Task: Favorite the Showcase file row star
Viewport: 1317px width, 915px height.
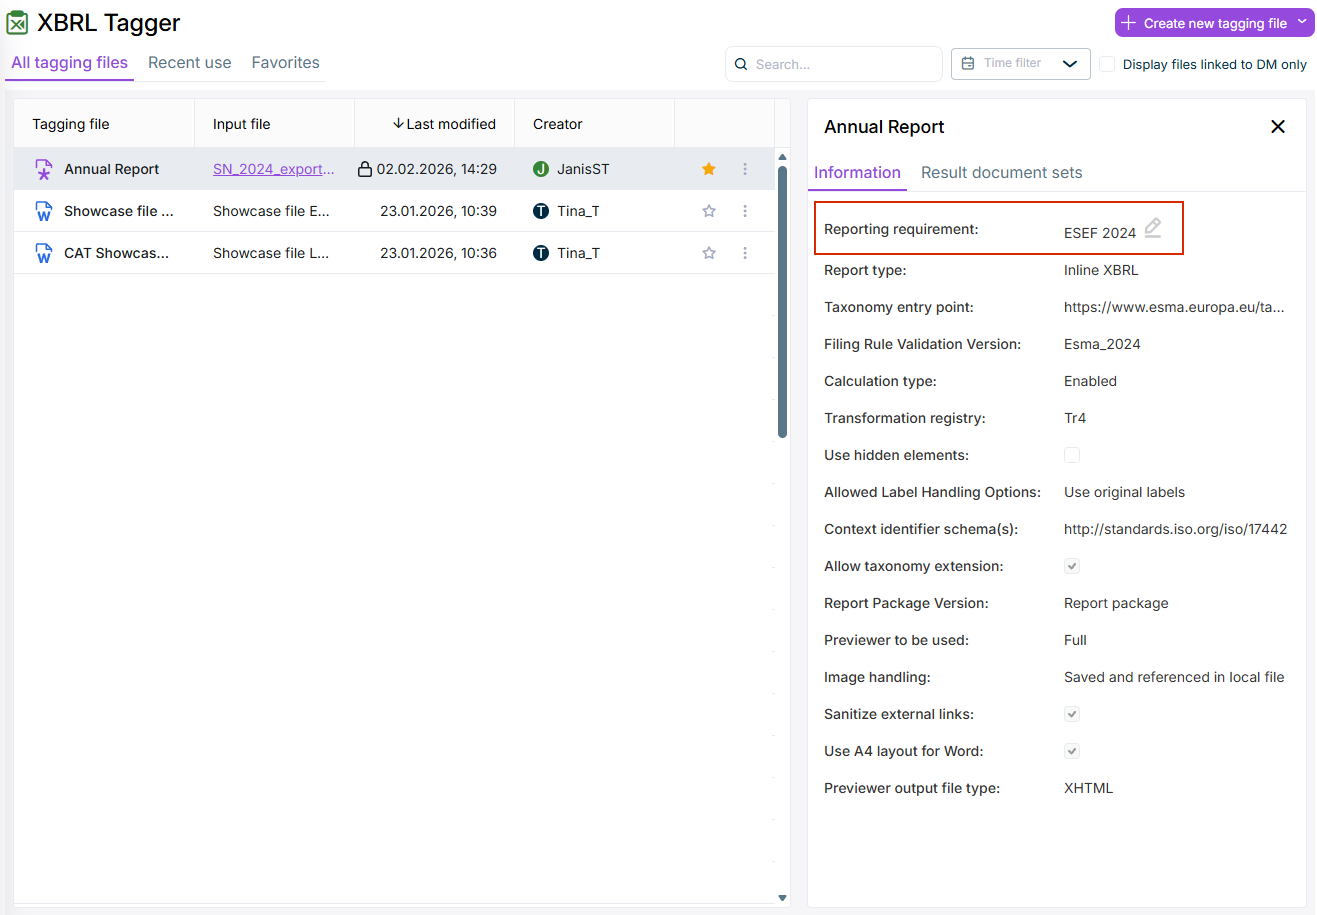Action: 709,211
